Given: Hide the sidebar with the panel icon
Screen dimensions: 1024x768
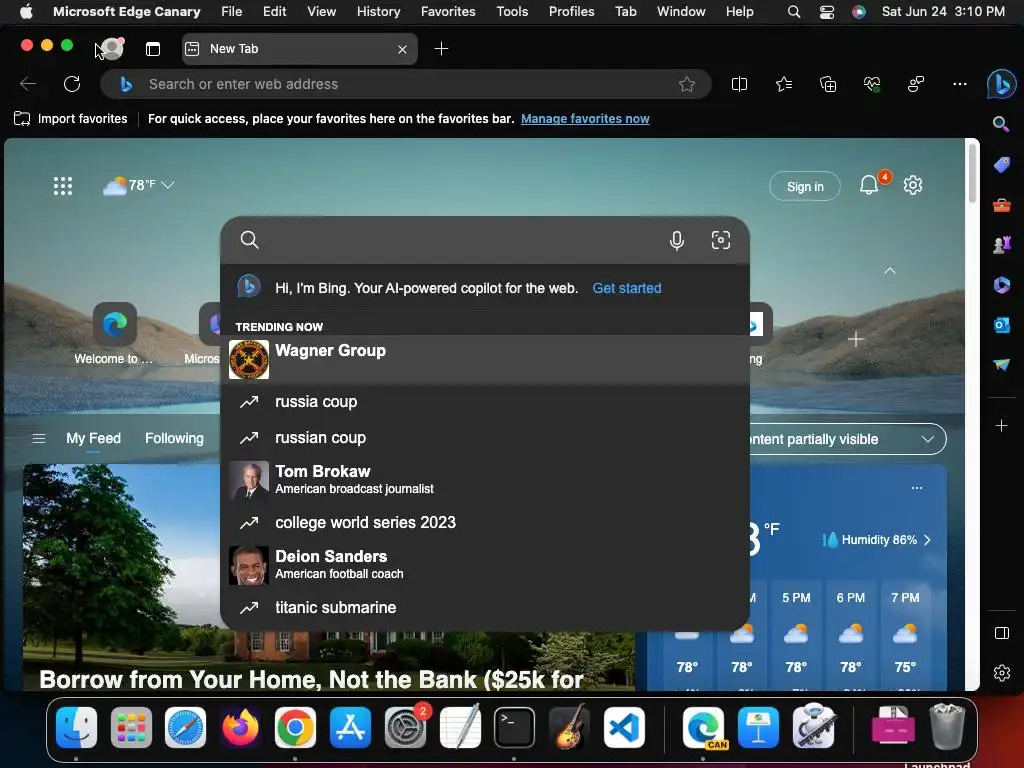Looking at the screenshot, I should (1001, 633).
